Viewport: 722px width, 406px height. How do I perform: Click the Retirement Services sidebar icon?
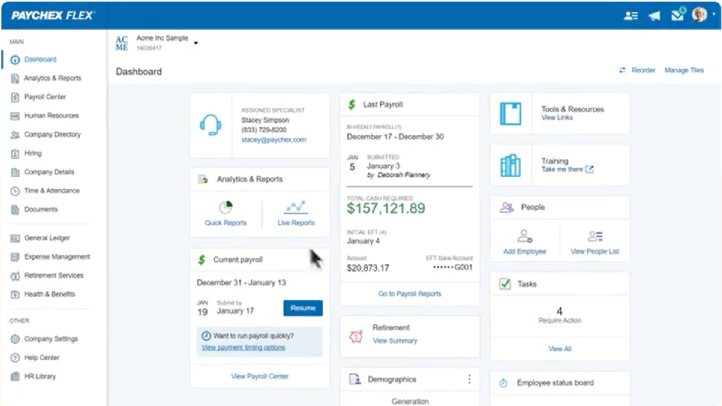tap(15, 276)
